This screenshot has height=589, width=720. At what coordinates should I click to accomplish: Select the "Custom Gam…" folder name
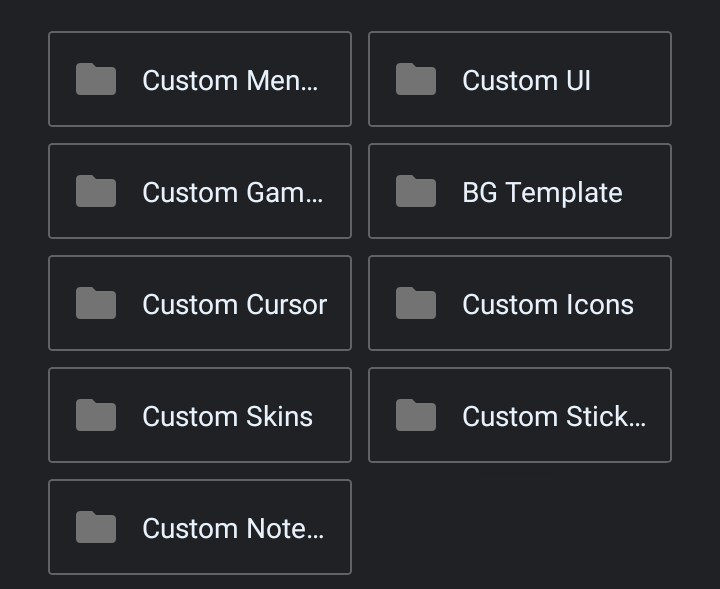[232, 193]
